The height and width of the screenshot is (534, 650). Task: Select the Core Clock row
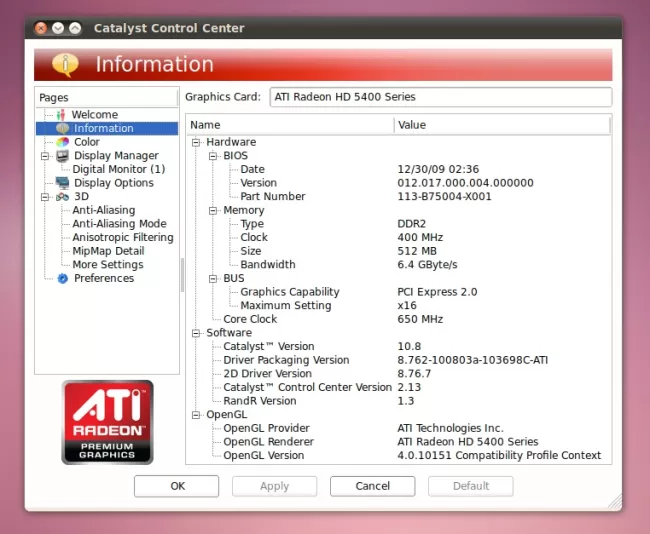pyautogui.click(x=399, y=319)
